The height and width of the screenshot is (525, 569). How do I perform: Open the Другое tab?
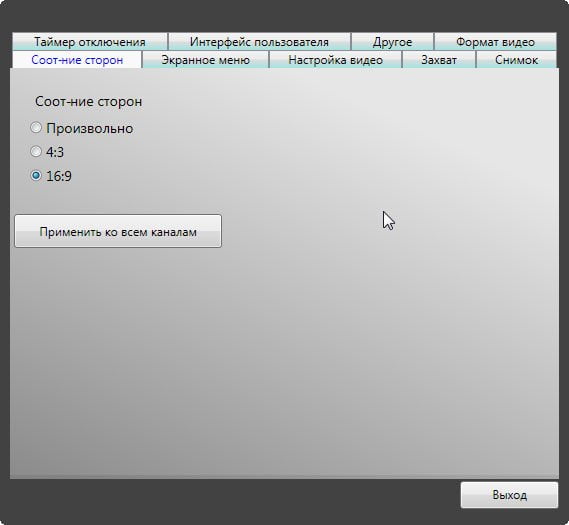coord(392,42)
